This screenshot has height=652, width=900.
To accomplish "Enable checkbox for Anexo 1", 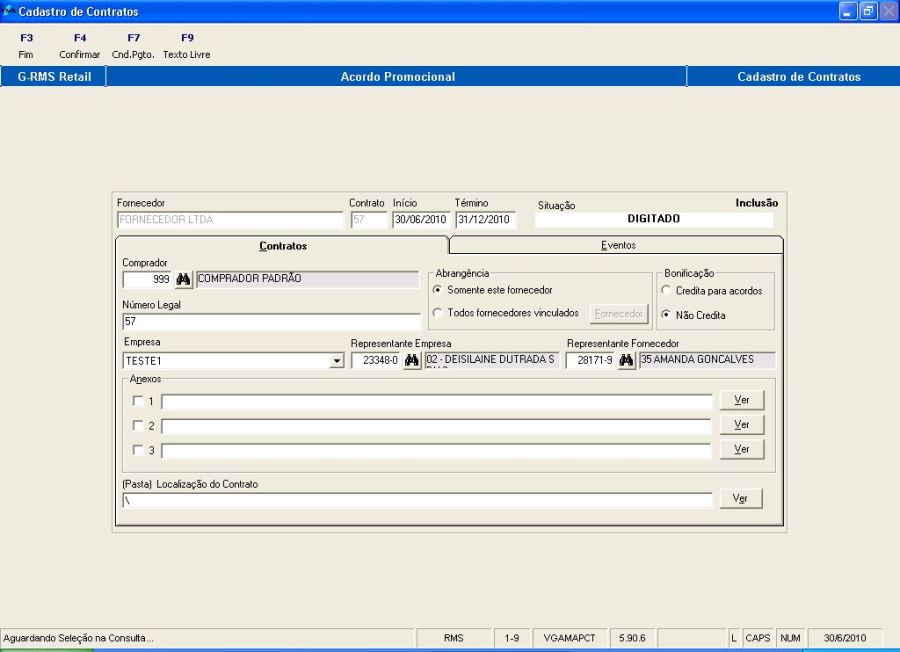I will (138, 401).
